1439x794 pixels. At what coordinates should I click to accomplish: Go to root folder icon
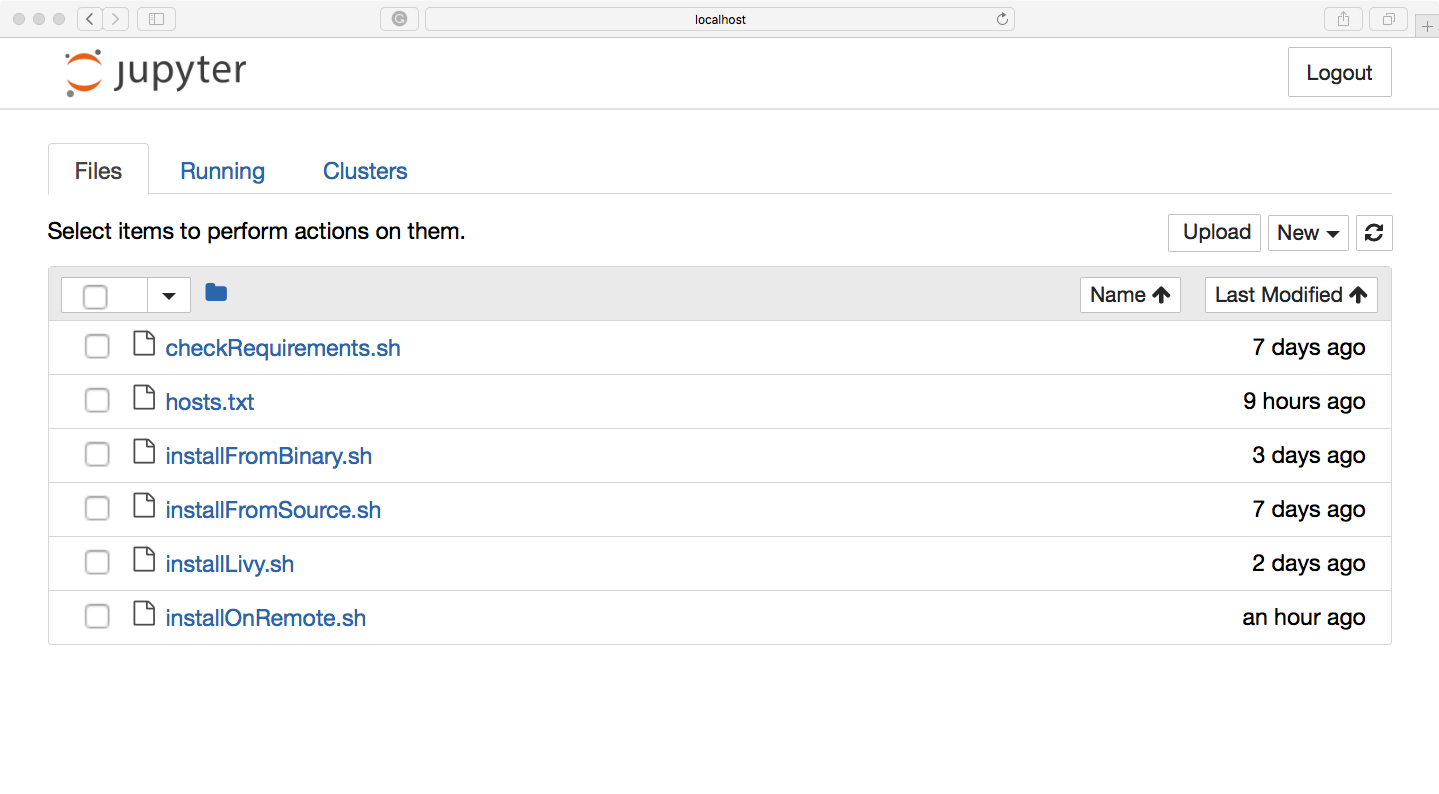coord(216,293)
